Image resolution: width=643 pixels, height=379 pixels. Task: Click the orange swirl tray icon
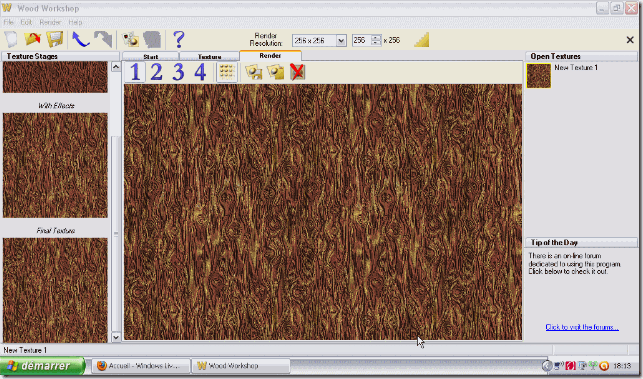coord(604,365)
